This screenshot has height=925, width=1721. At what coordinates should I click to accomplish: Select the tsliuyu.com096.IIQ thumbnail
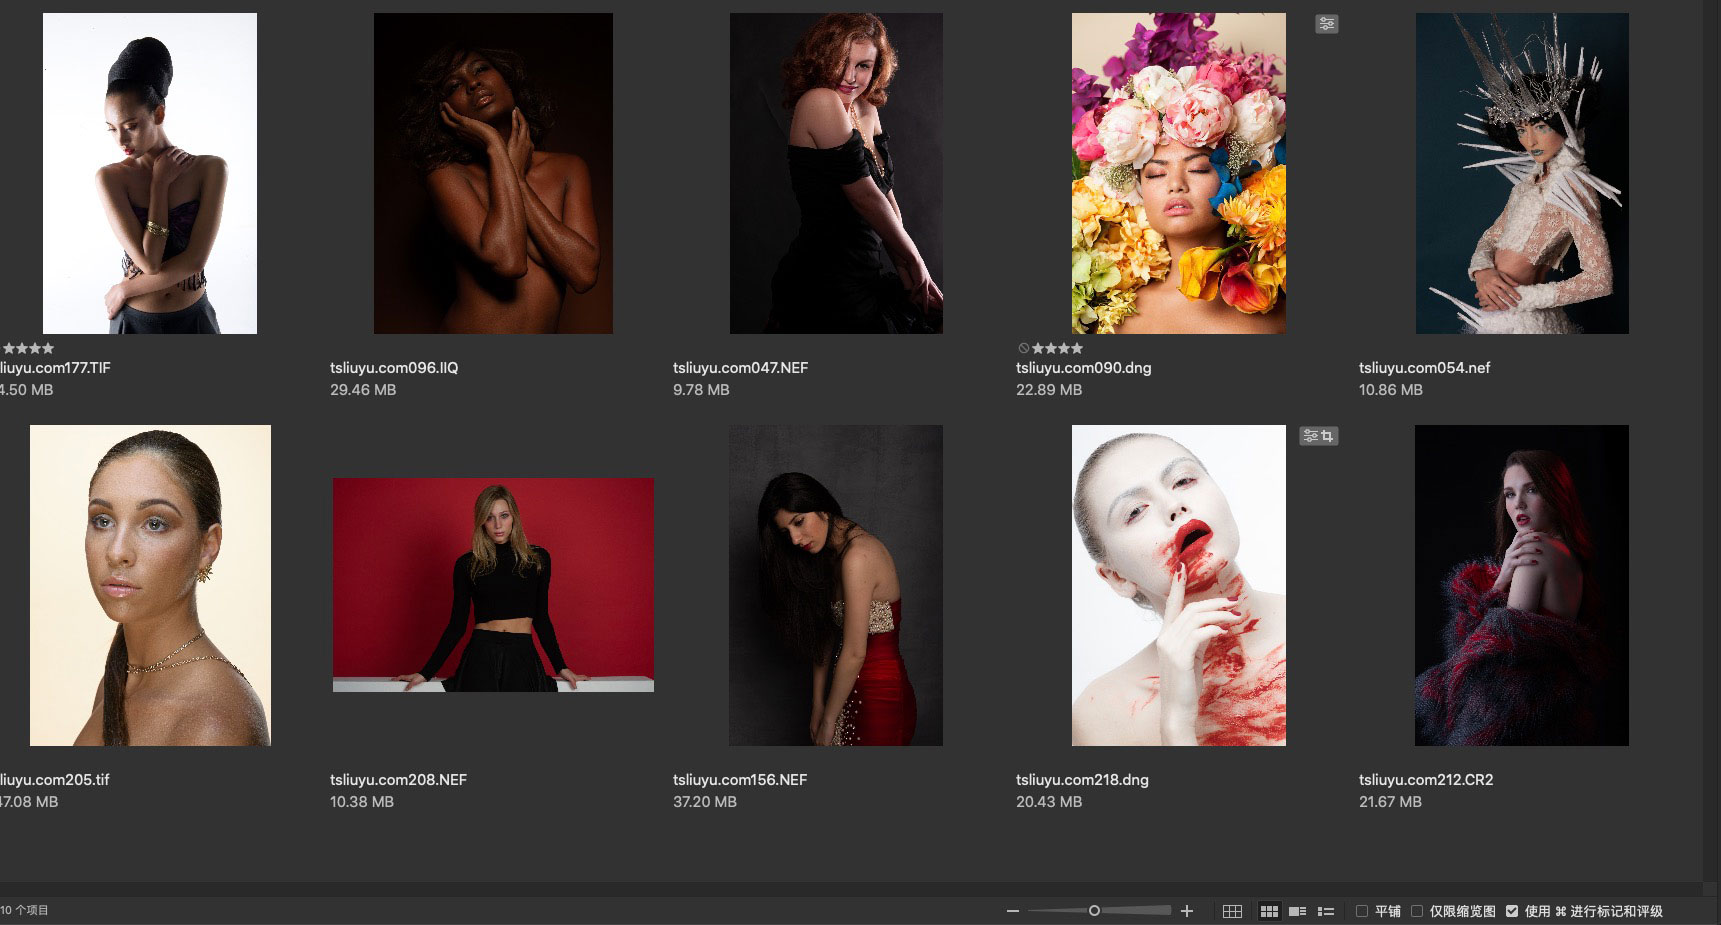(x=493, y=173)
